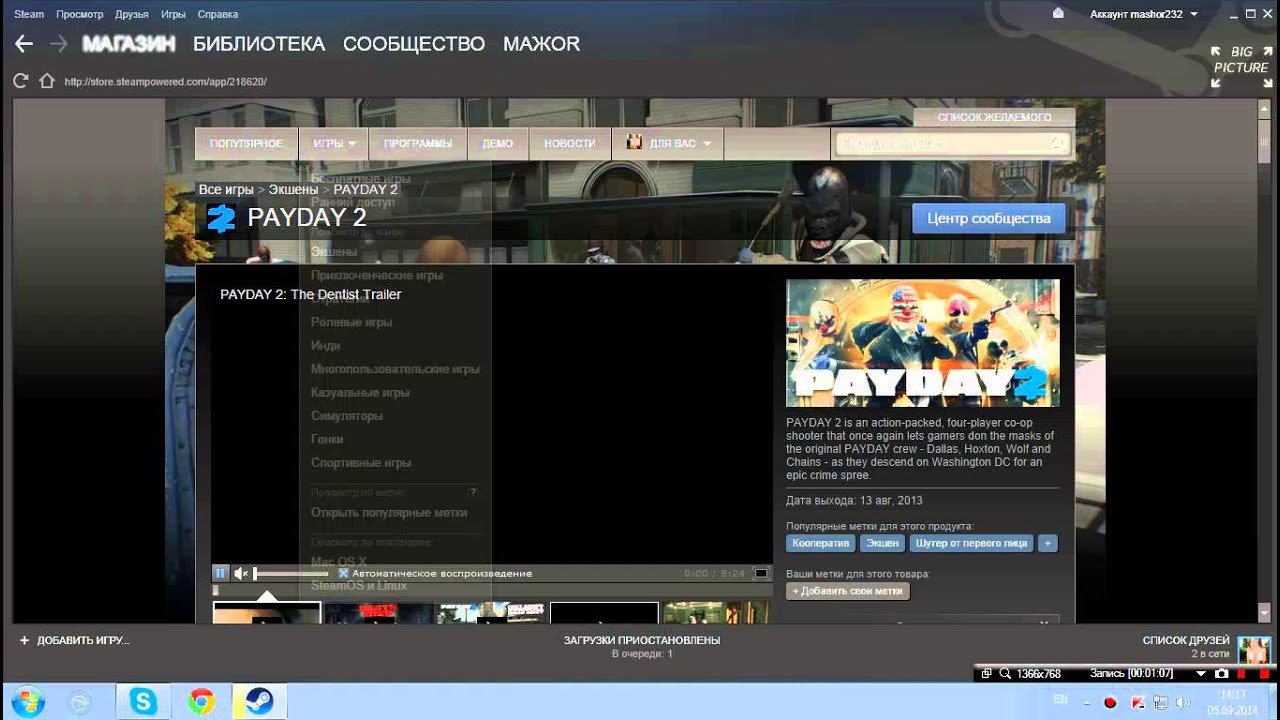1280x720 pixels.
Task: Go forward with the right arrow button
Action: pyautogui.click(x=58, y=44)
